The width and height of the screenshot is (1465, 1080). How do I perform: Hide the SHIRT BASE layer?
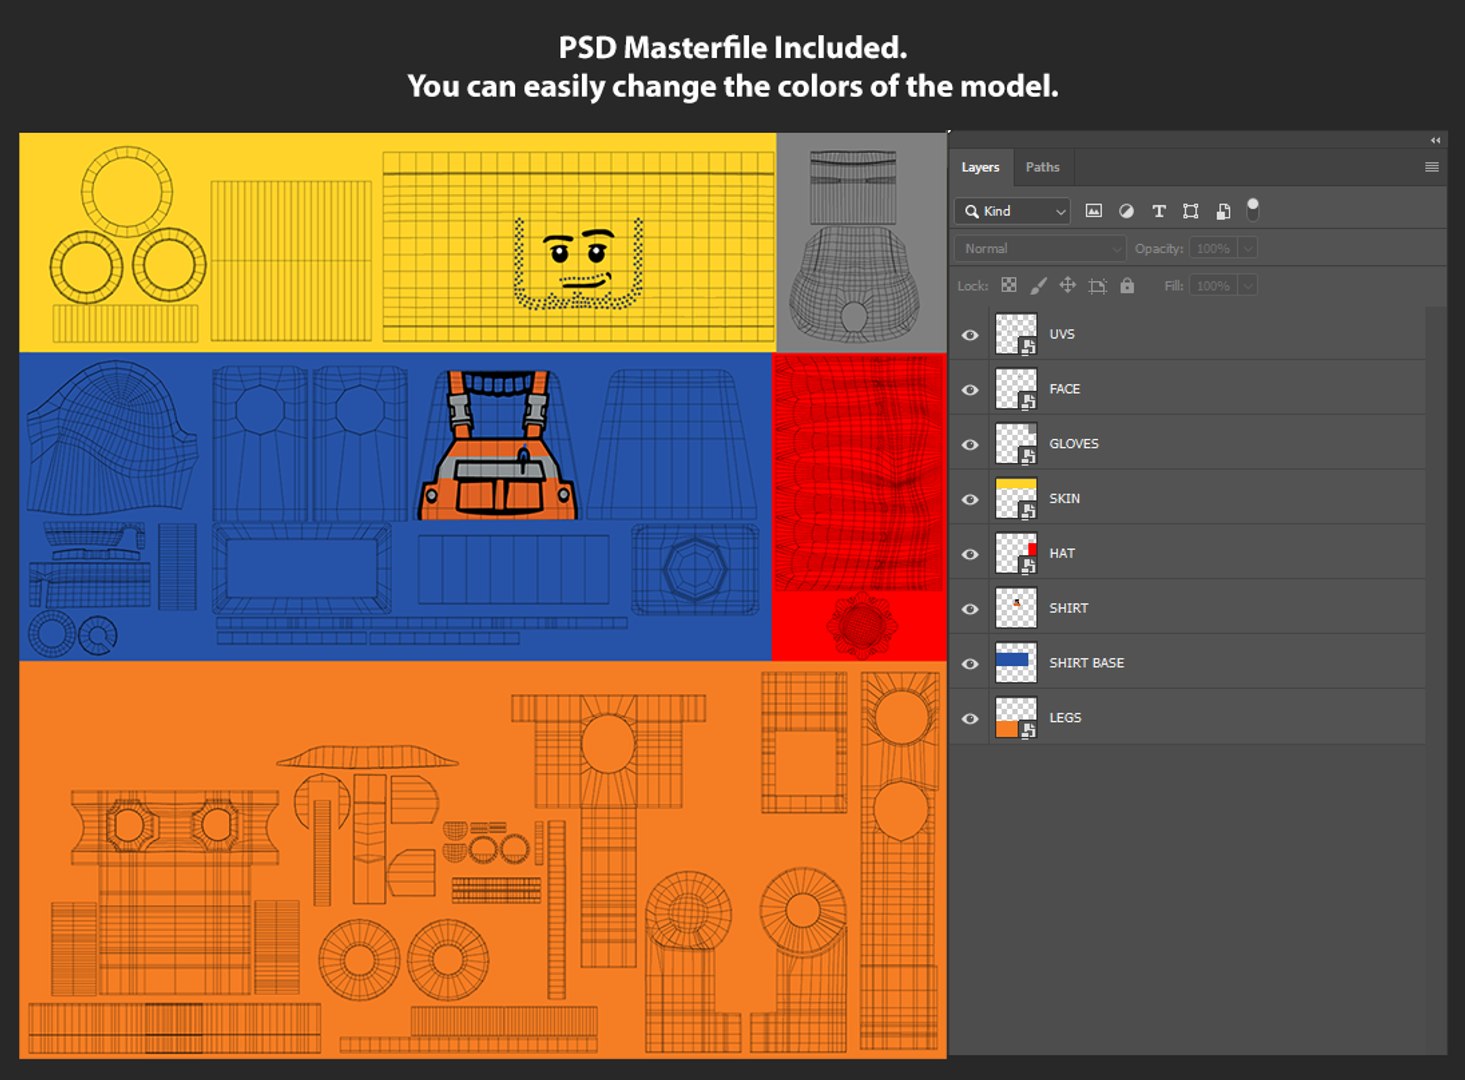[970, 665]
